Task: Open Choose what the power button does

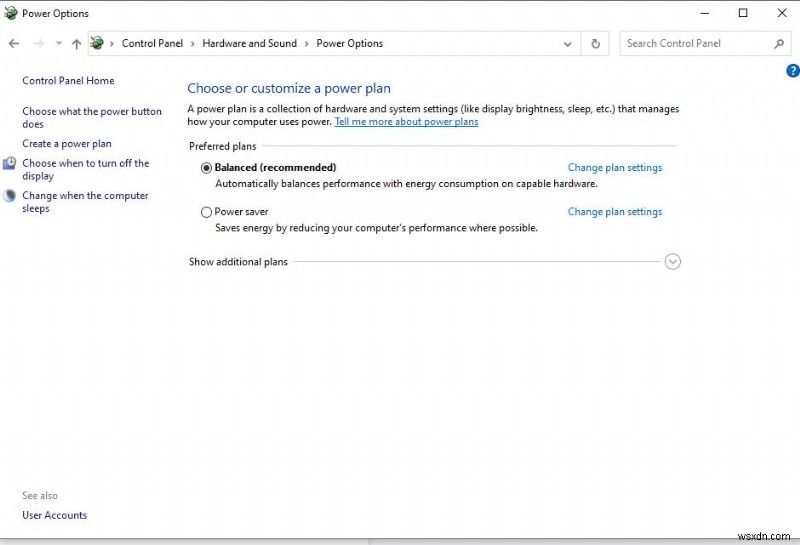Action: coord(92,117)
